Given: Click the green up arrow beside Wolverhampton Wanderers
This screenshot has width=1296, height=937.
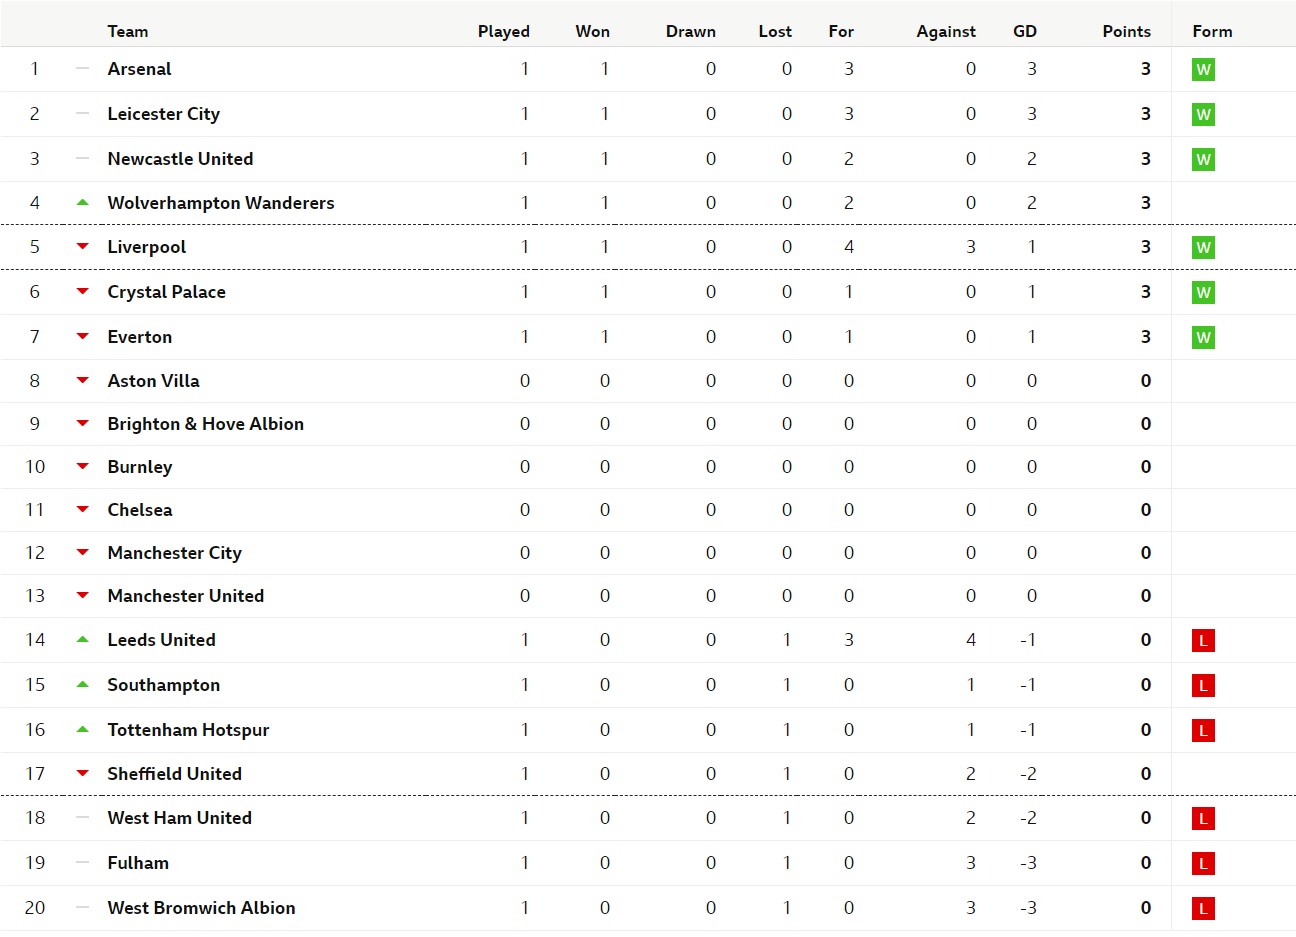Looking at the screenshot, I should coord(83,203).
